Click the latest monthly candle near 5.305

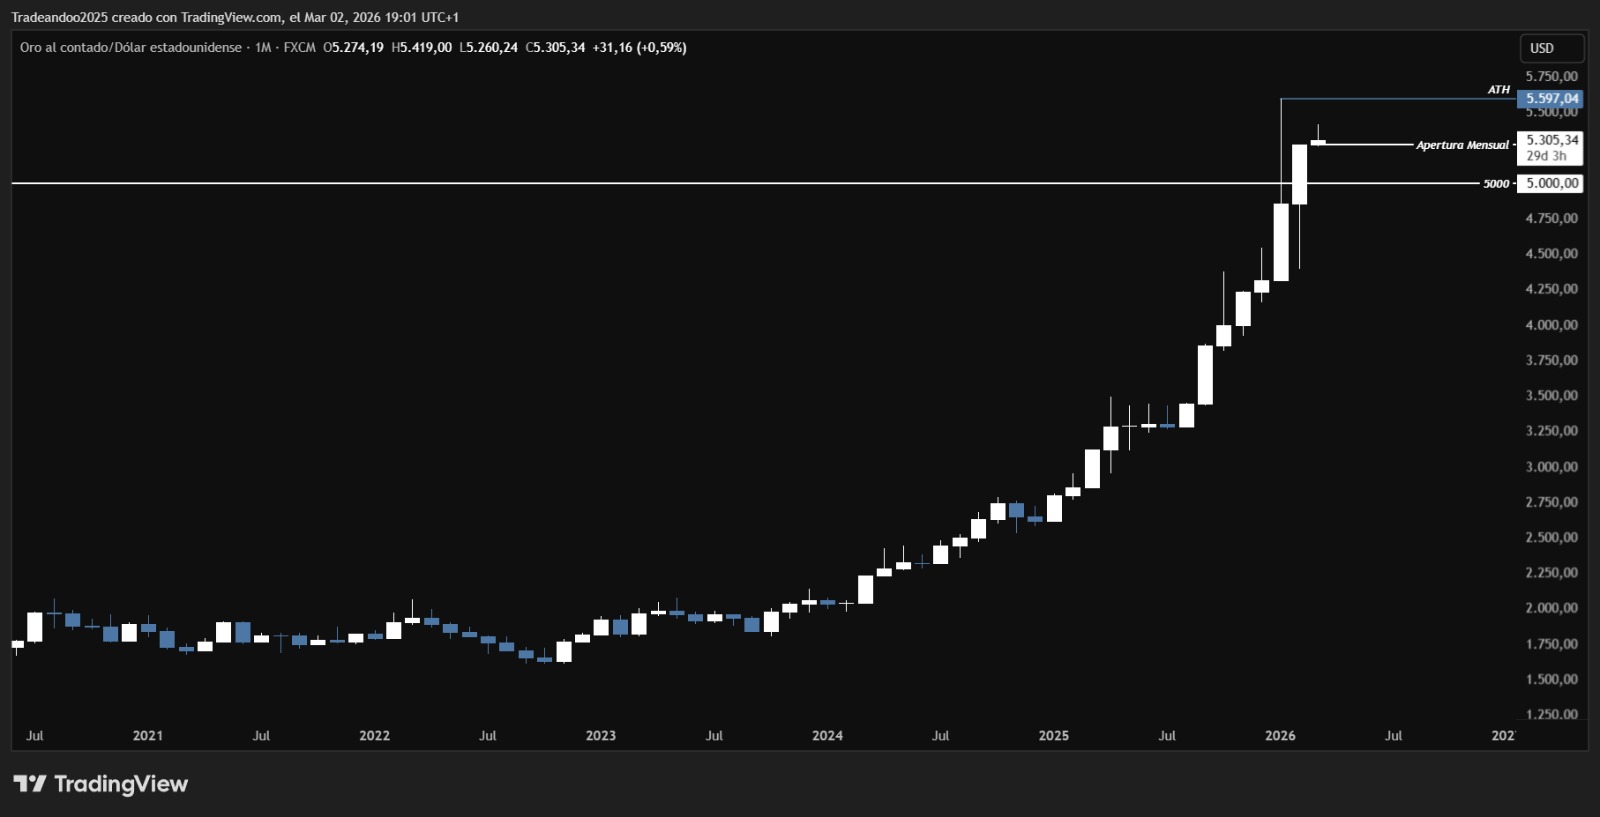(1318, 143)
